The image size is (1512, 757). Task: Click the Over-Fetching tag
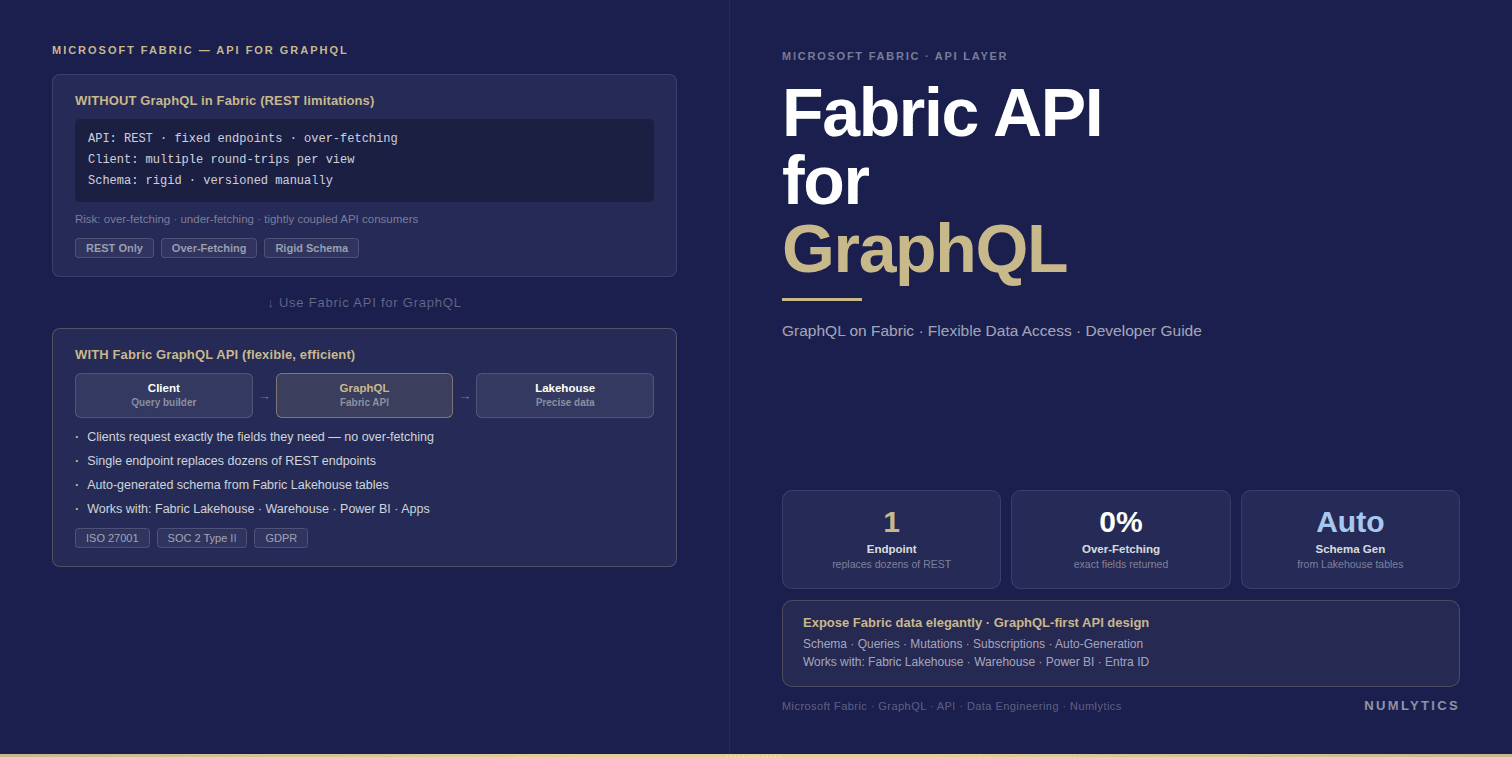[x=209, y=248]
